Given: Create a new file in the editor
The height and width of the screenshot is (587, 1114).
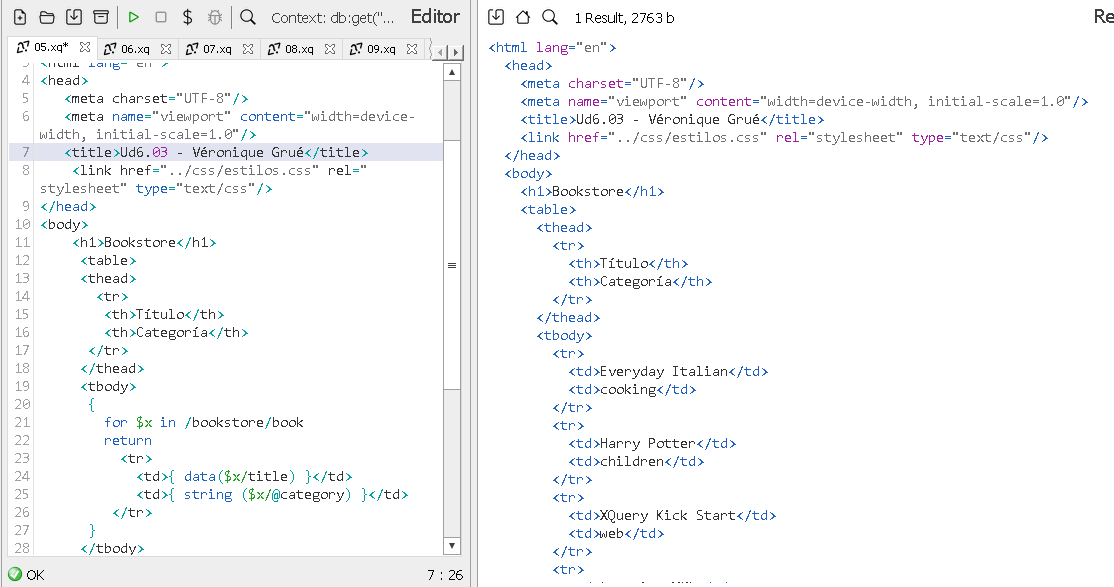Looking at the screenshot, I should tap(20, 17).
